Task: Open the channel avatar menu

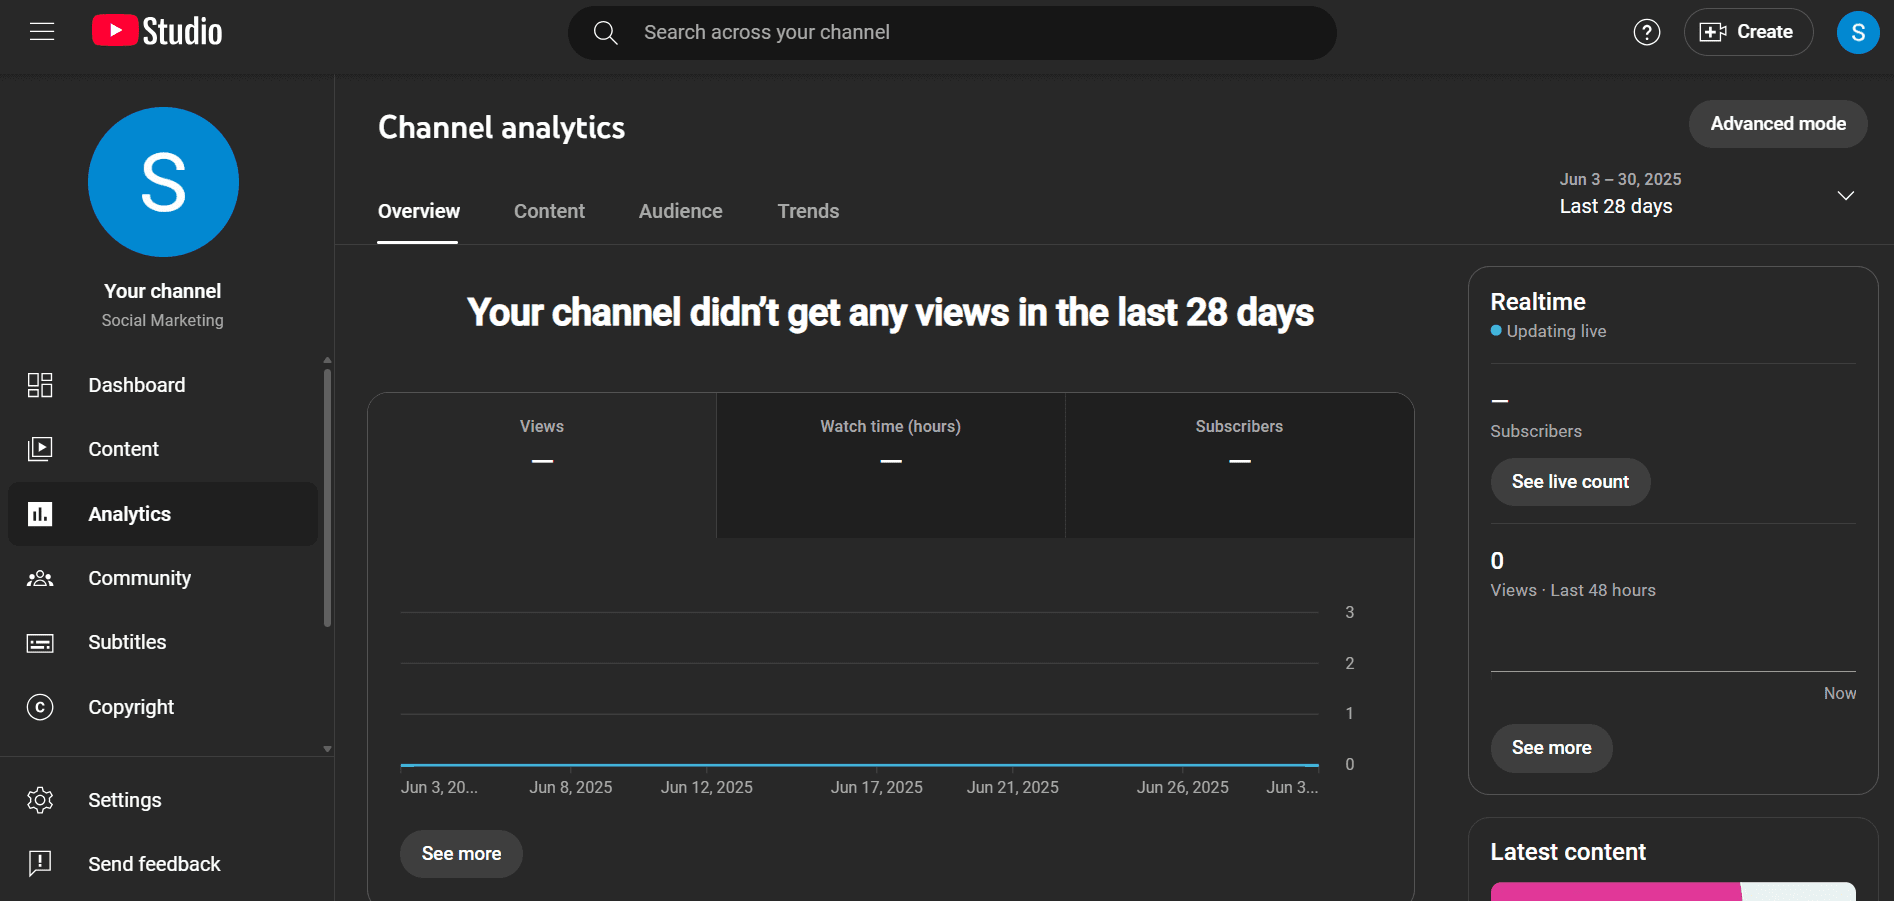Action: click(1857, 31)
